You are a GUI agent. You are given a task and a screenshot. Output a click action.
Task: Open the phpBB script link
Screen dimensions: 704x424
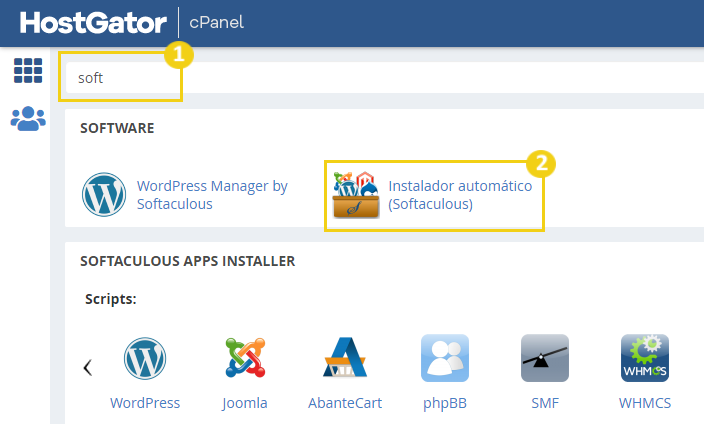445,403
